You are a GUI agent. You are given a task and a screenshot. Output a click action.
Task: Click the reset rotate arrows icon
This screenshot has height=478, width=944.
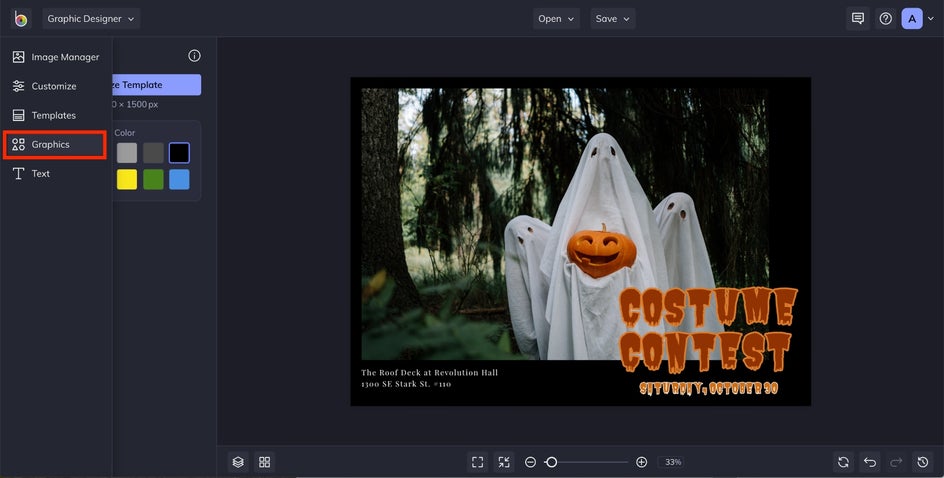[x=844, y=462]
